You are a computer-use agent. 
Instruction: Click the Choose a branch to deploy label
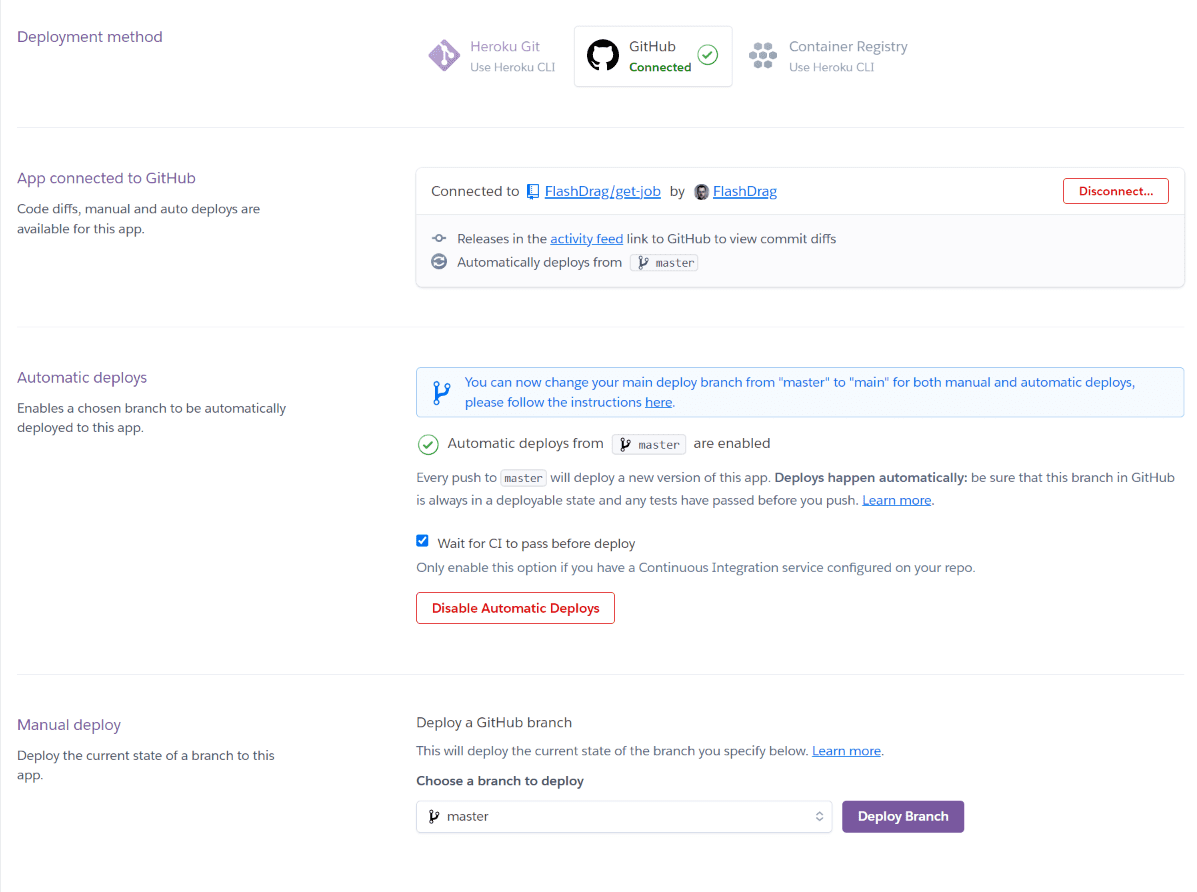click(x=500, y=780)
